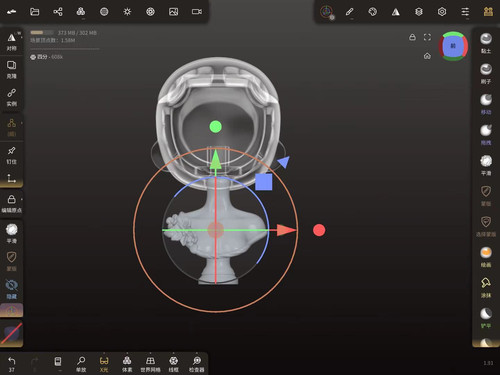Viewport: 500px width, 375px height.
Task: Toggle the 钉住 pin option
Action: pos(11,155)
